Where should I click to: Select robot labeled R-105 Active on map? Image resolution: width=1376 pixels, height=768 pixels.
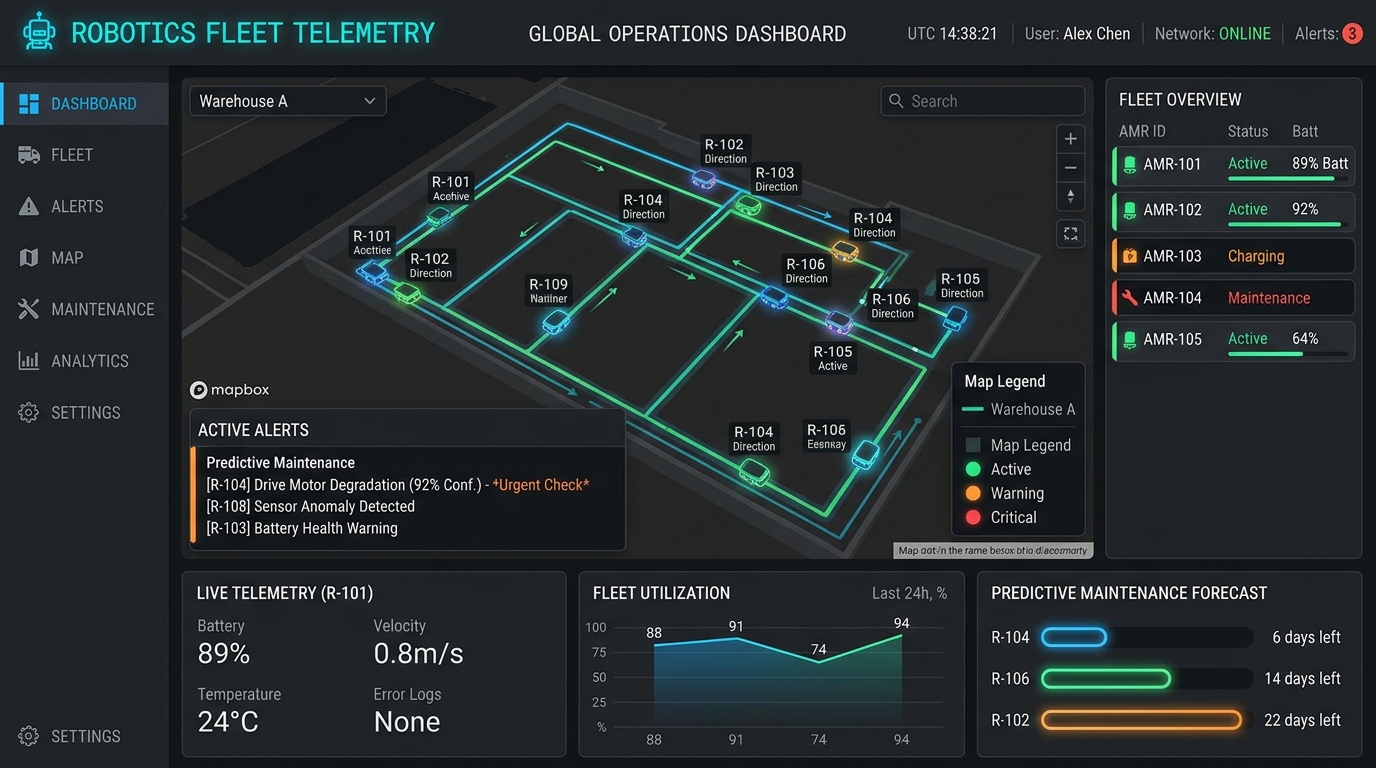838,322
